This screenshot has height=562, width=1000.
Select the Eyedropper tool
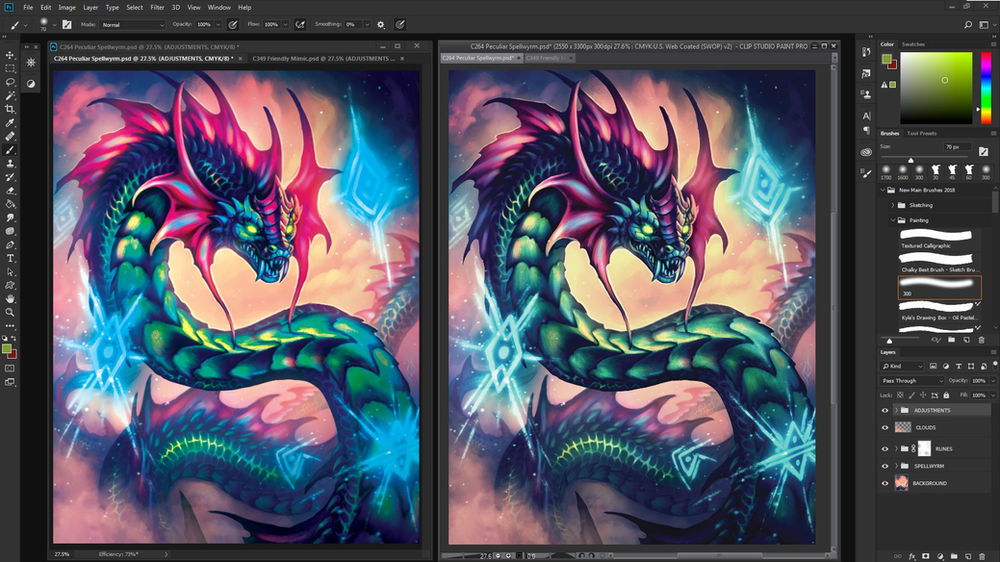click(x=10, y=122)
